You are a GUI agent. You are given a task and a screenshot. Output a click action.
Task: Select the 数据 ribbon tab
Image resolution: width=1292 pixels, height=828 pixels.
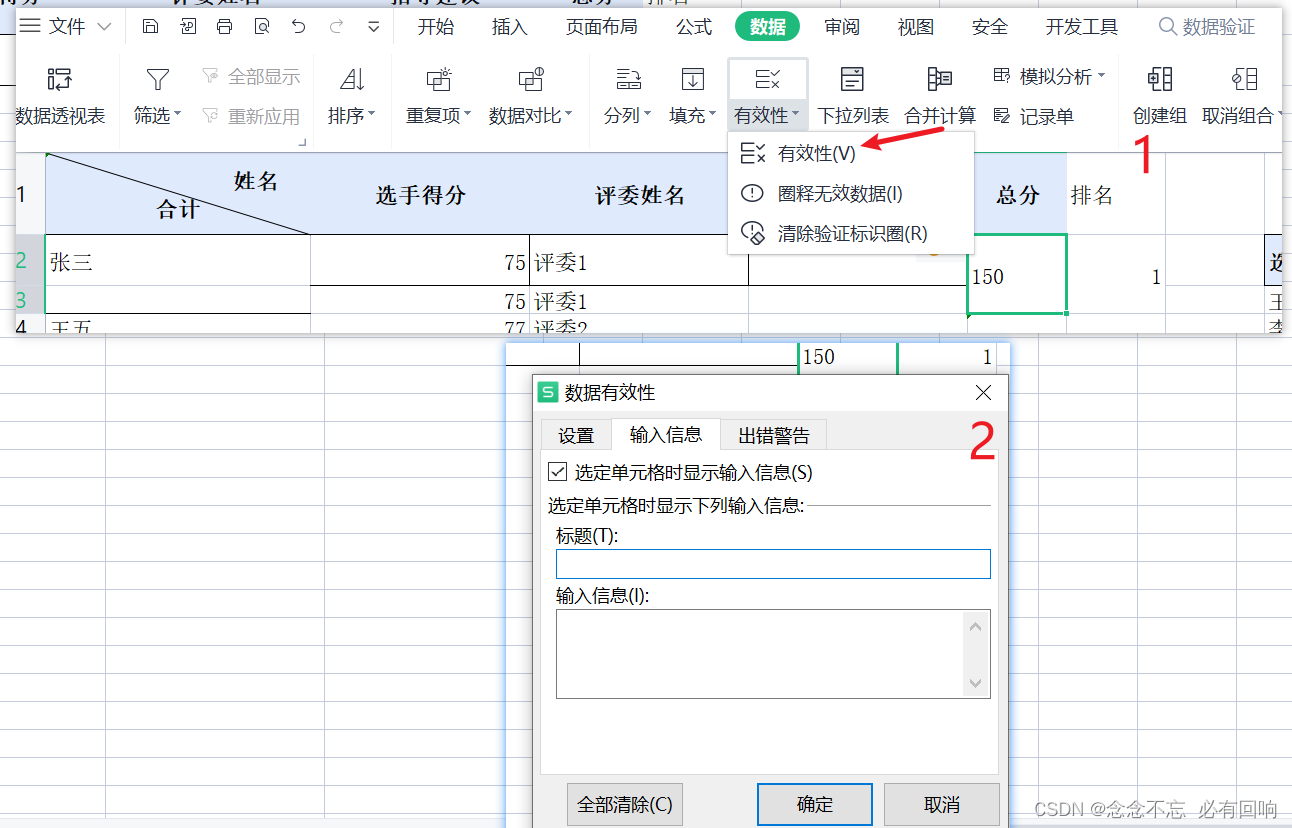pyautogui.click(x=767, y=27)
